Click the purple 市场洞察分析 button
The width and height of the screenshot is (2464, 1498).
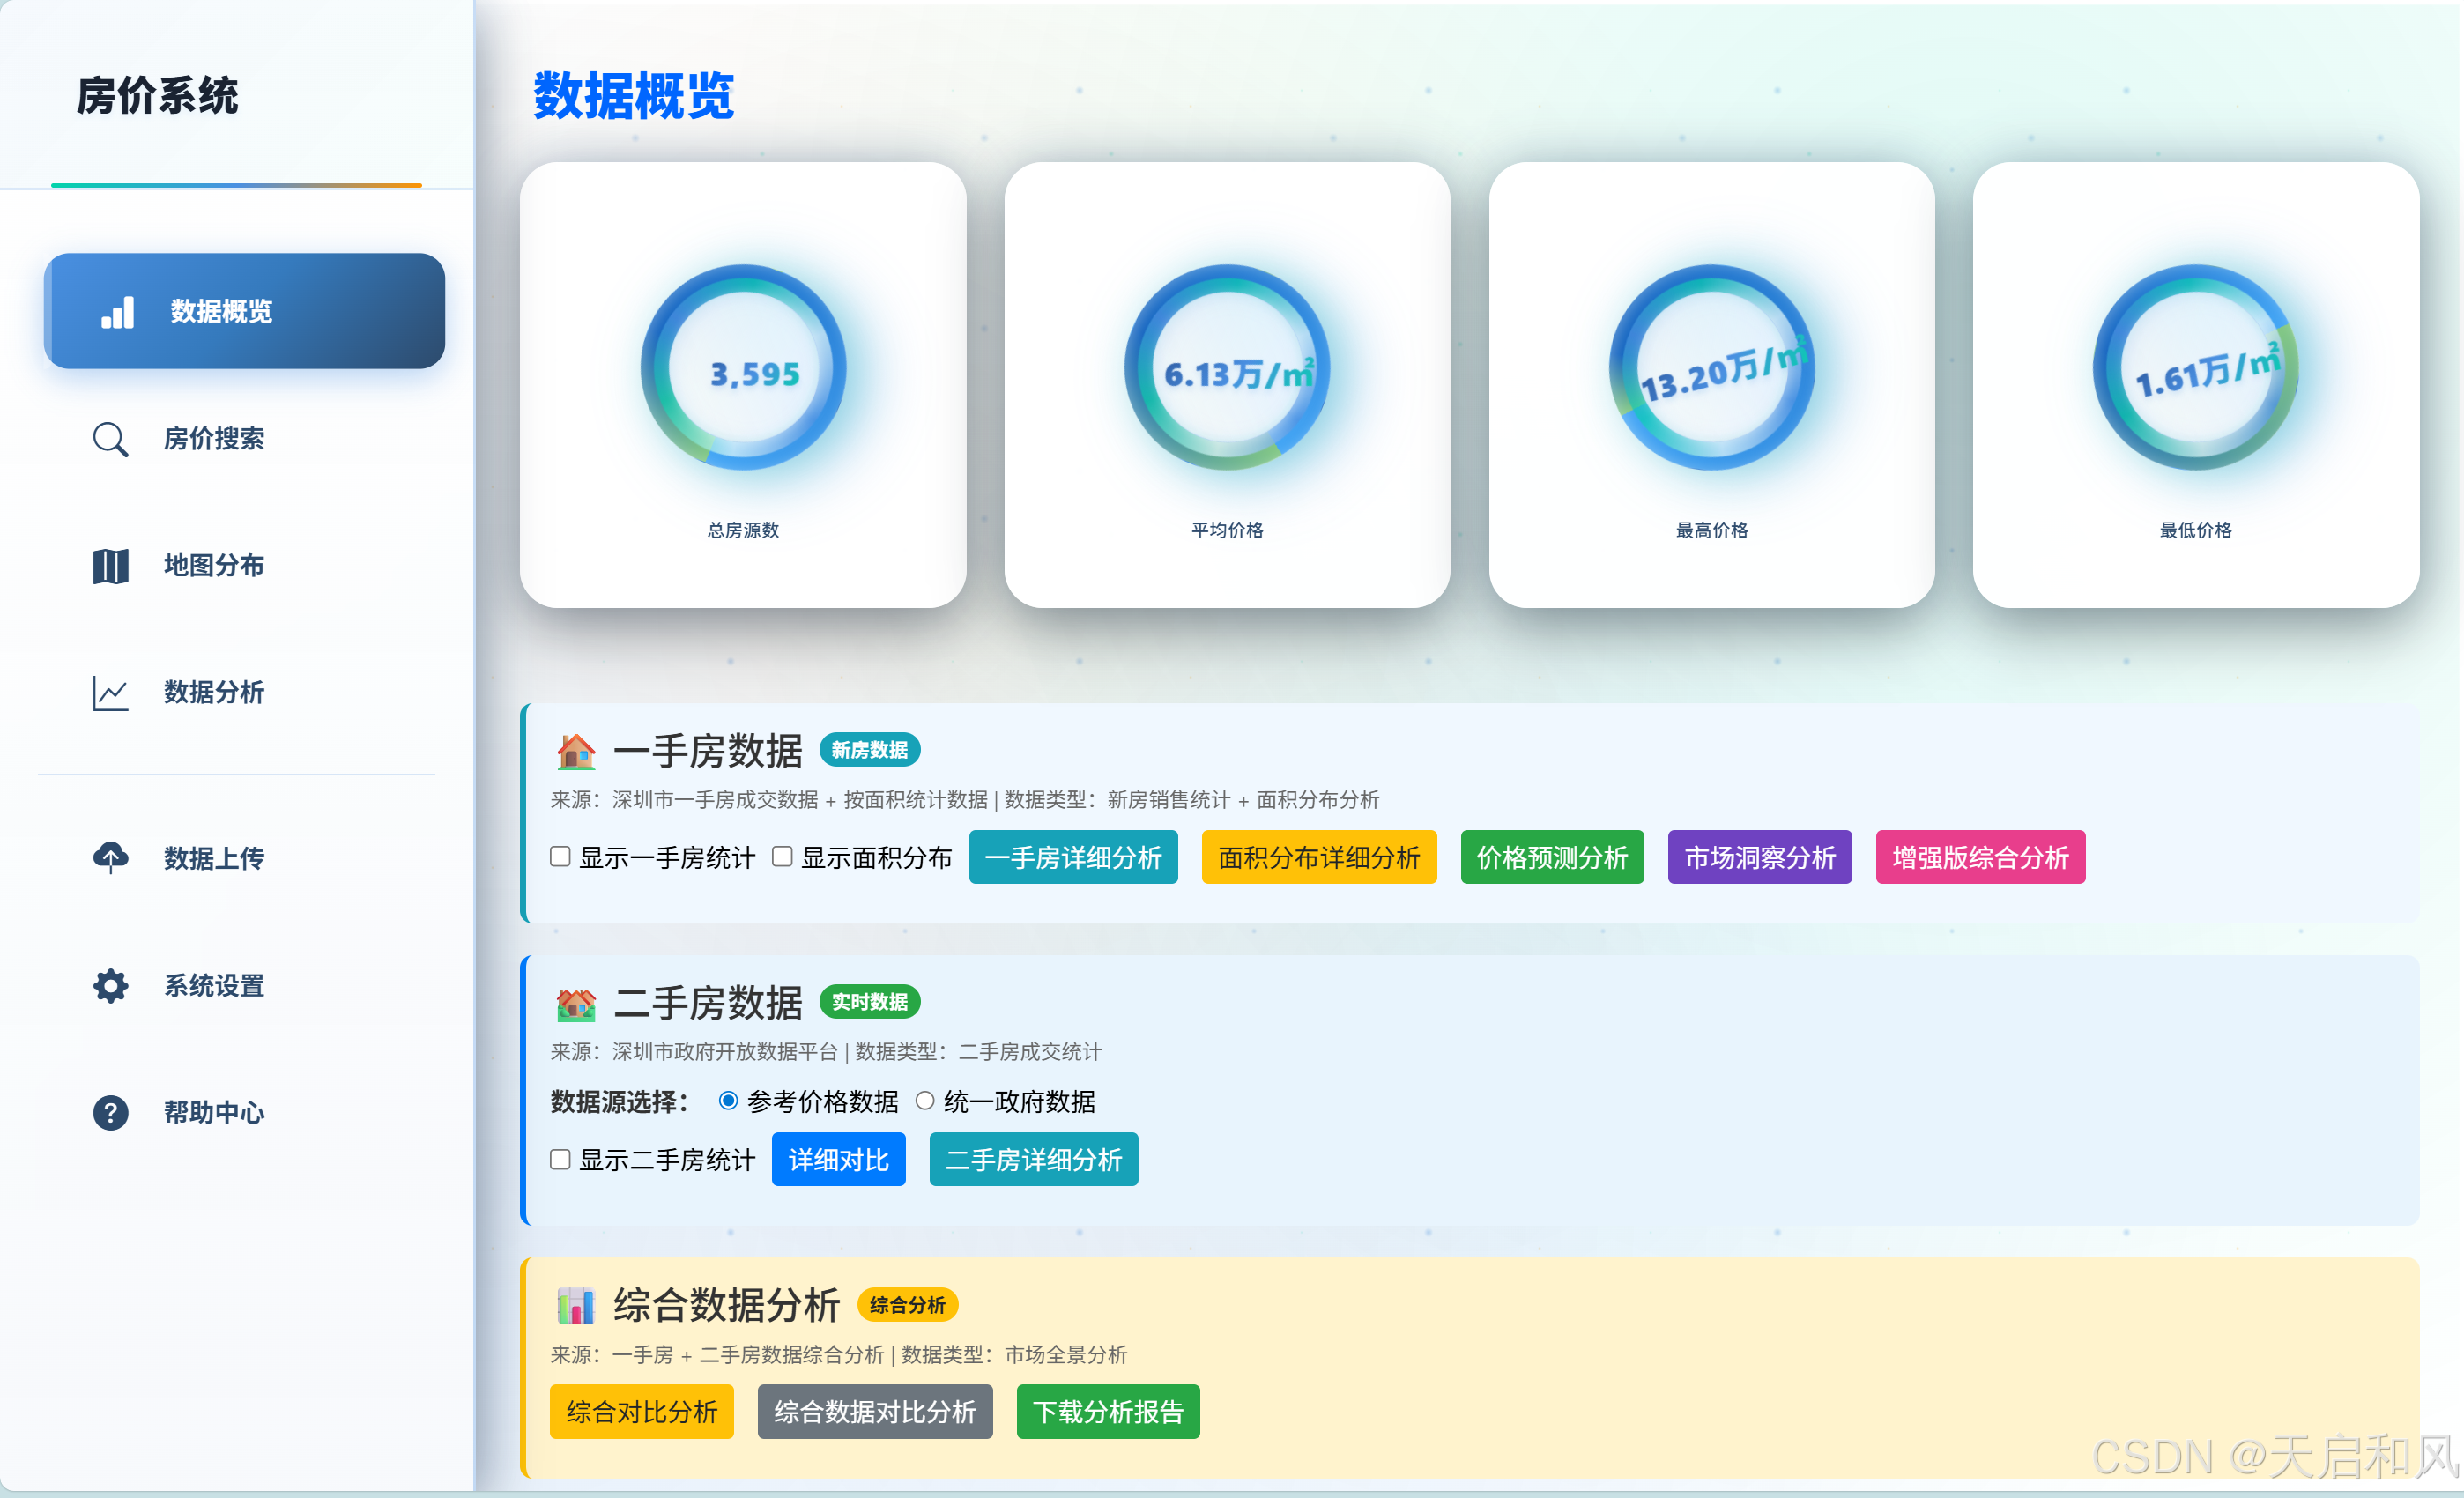[x=1760, y=857]
